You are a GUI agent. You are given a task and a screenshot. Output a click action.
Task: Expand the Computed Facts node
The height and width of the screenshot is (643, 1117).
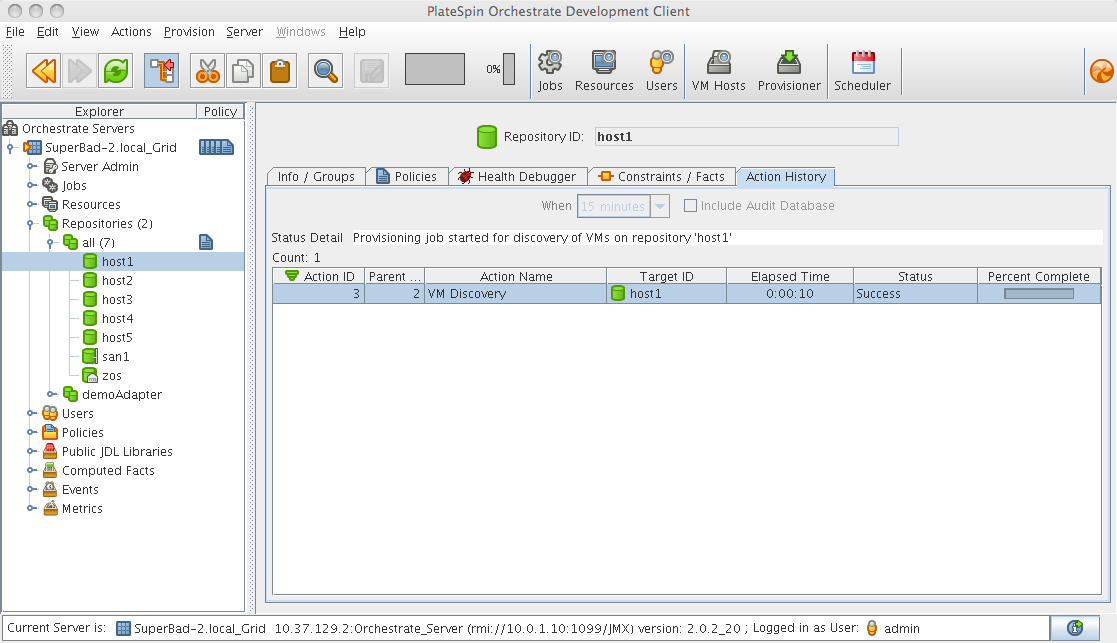[31, 471]
